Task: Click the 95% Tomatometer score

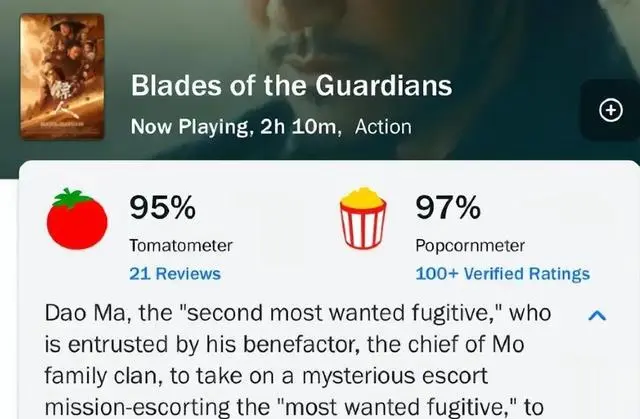Action: click(x=162, y=207)
